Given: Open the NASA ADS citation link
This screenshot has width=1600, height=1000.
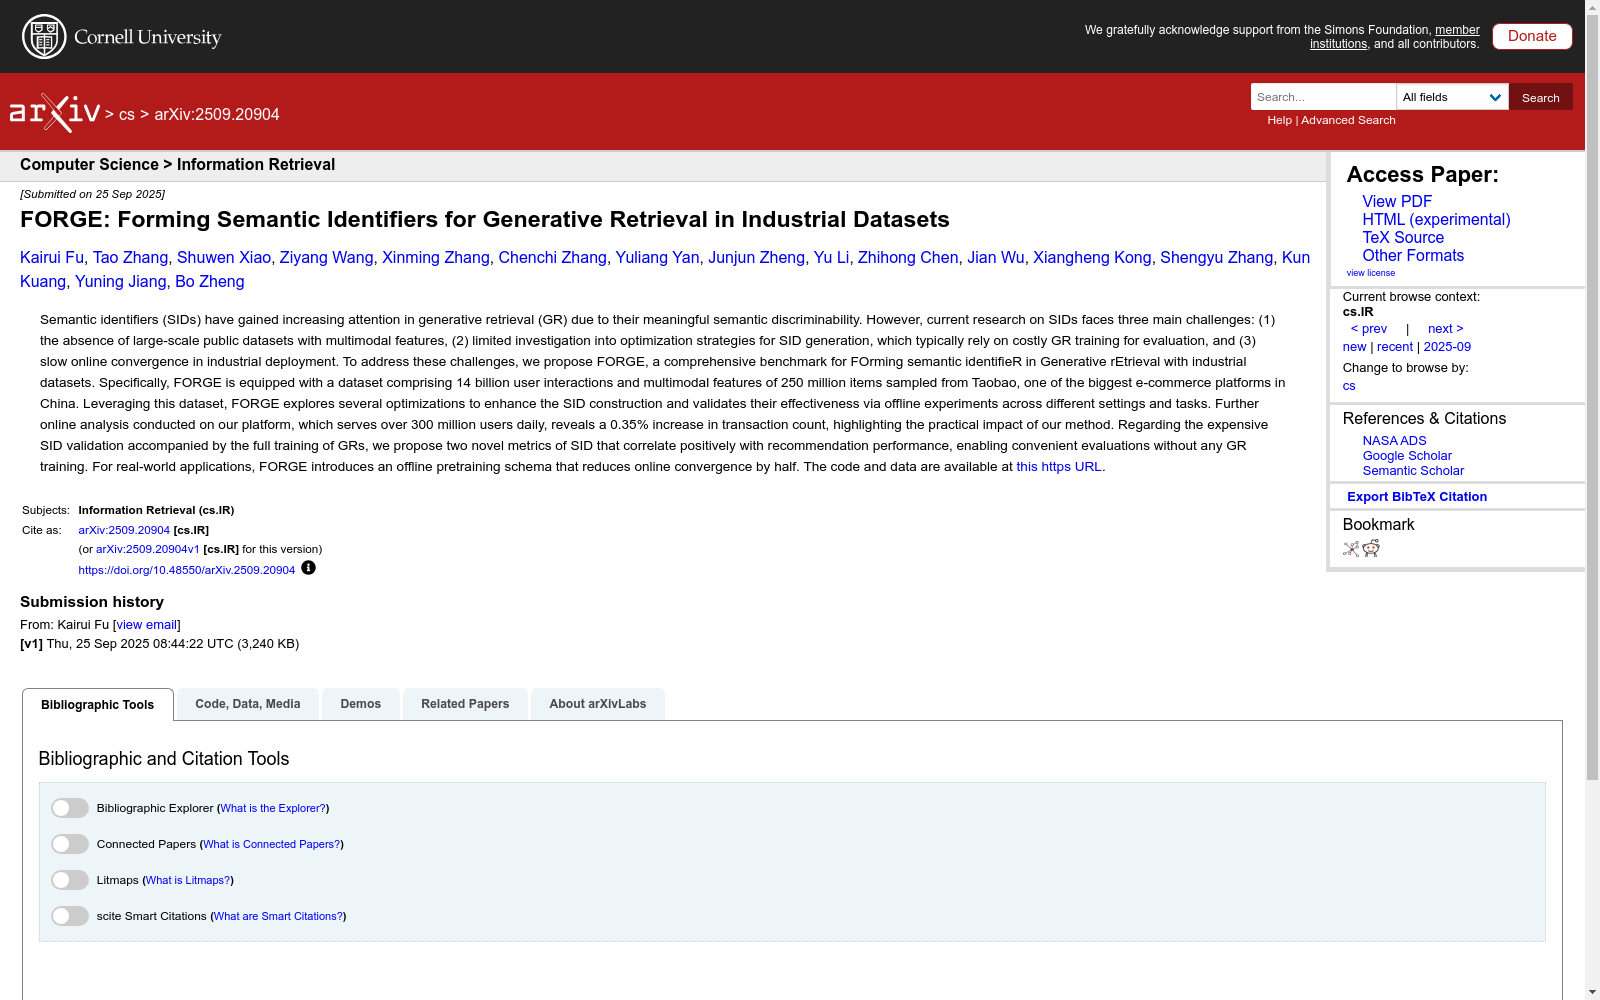Looking at the screenshot, I should coord(1394,440).
